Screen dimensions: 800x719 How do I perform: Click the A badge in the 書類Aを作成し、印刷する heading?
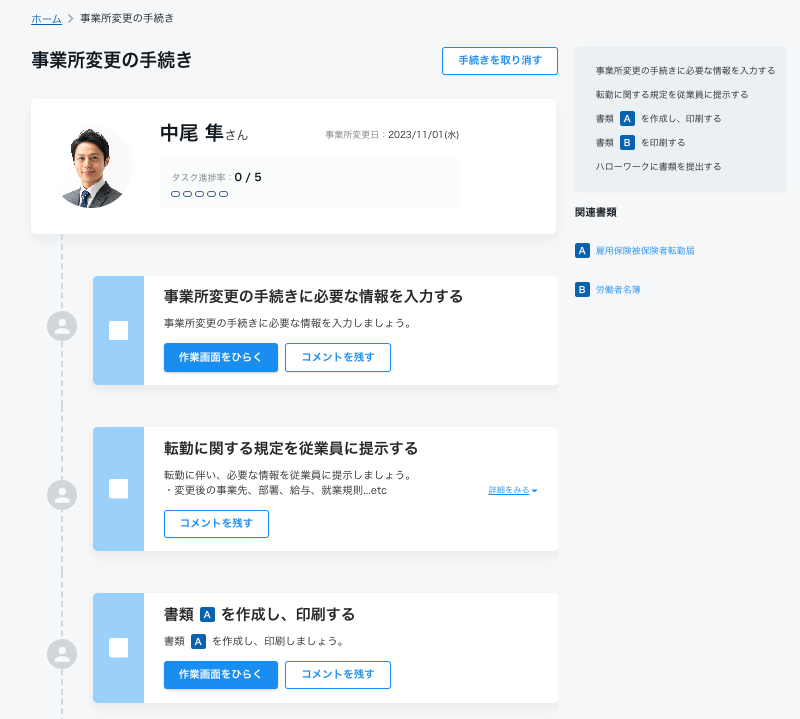[x=207, y=614]
